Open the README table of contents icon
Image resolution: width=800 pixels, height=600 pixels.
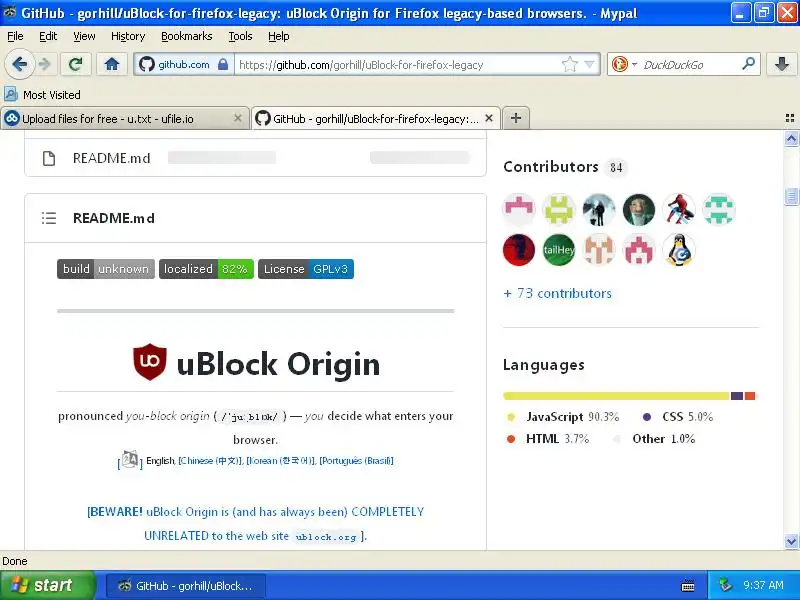tap(49, 218)
